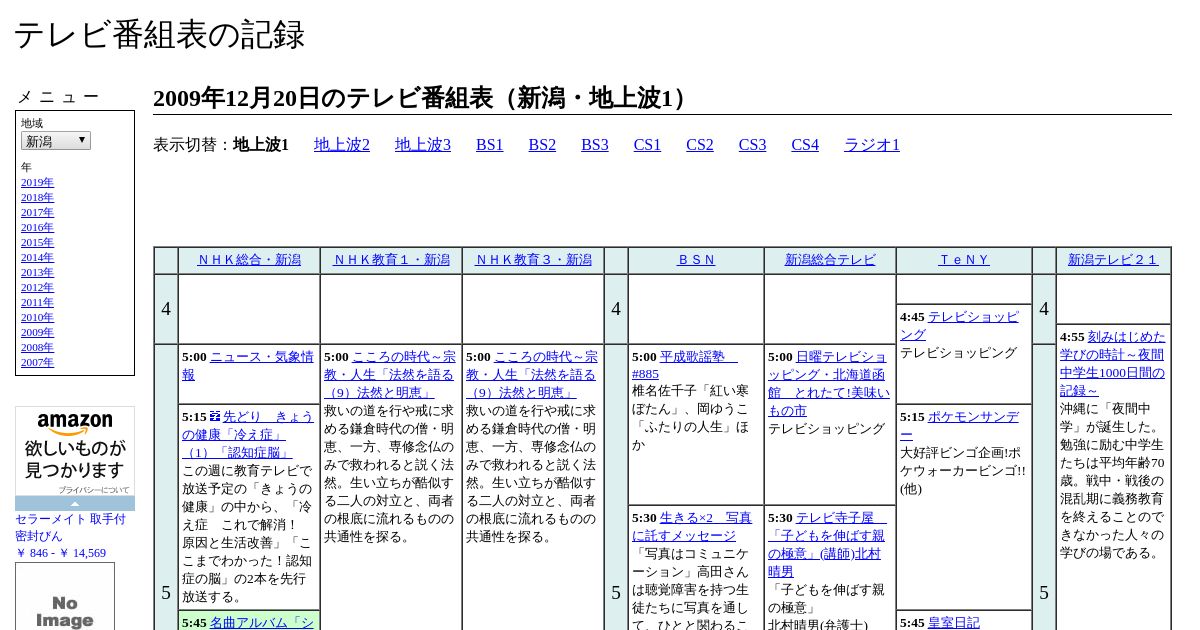
Task: Open the 2019年 archive link
Action: tap(37, 183)
